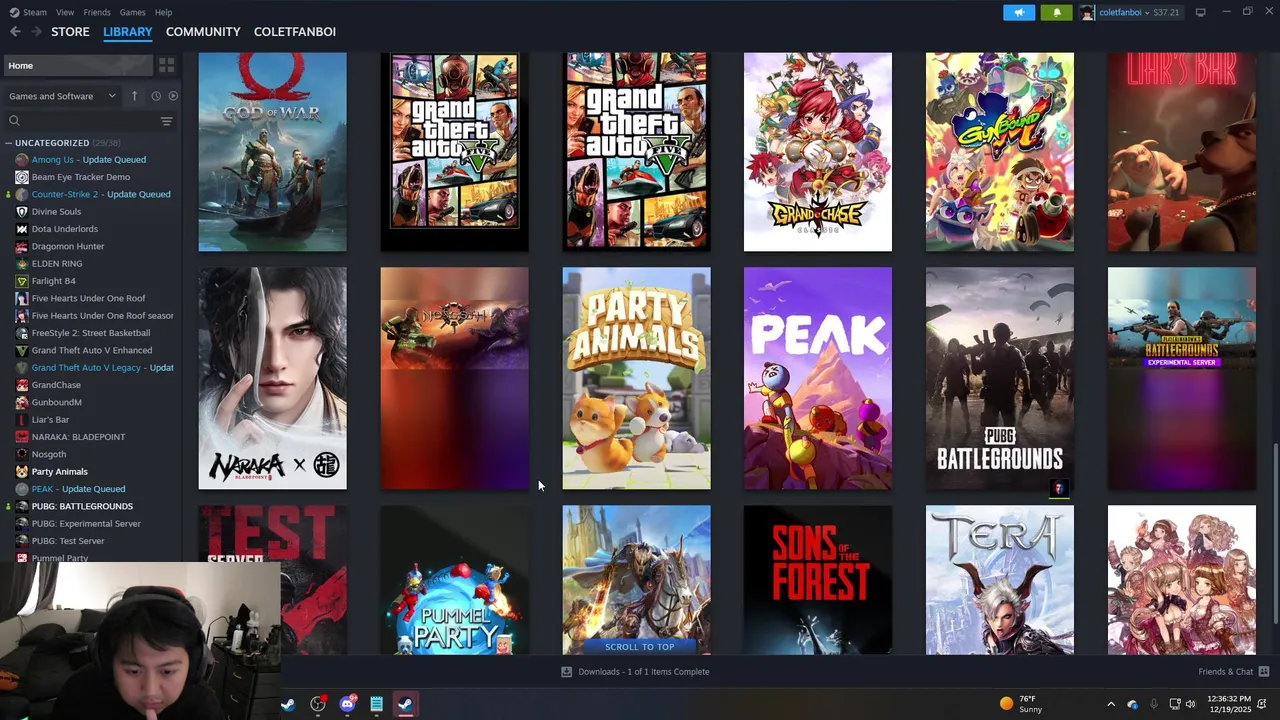
Task: Open the Steam announcements megaphone button
Action: [x=1019, y=12]
